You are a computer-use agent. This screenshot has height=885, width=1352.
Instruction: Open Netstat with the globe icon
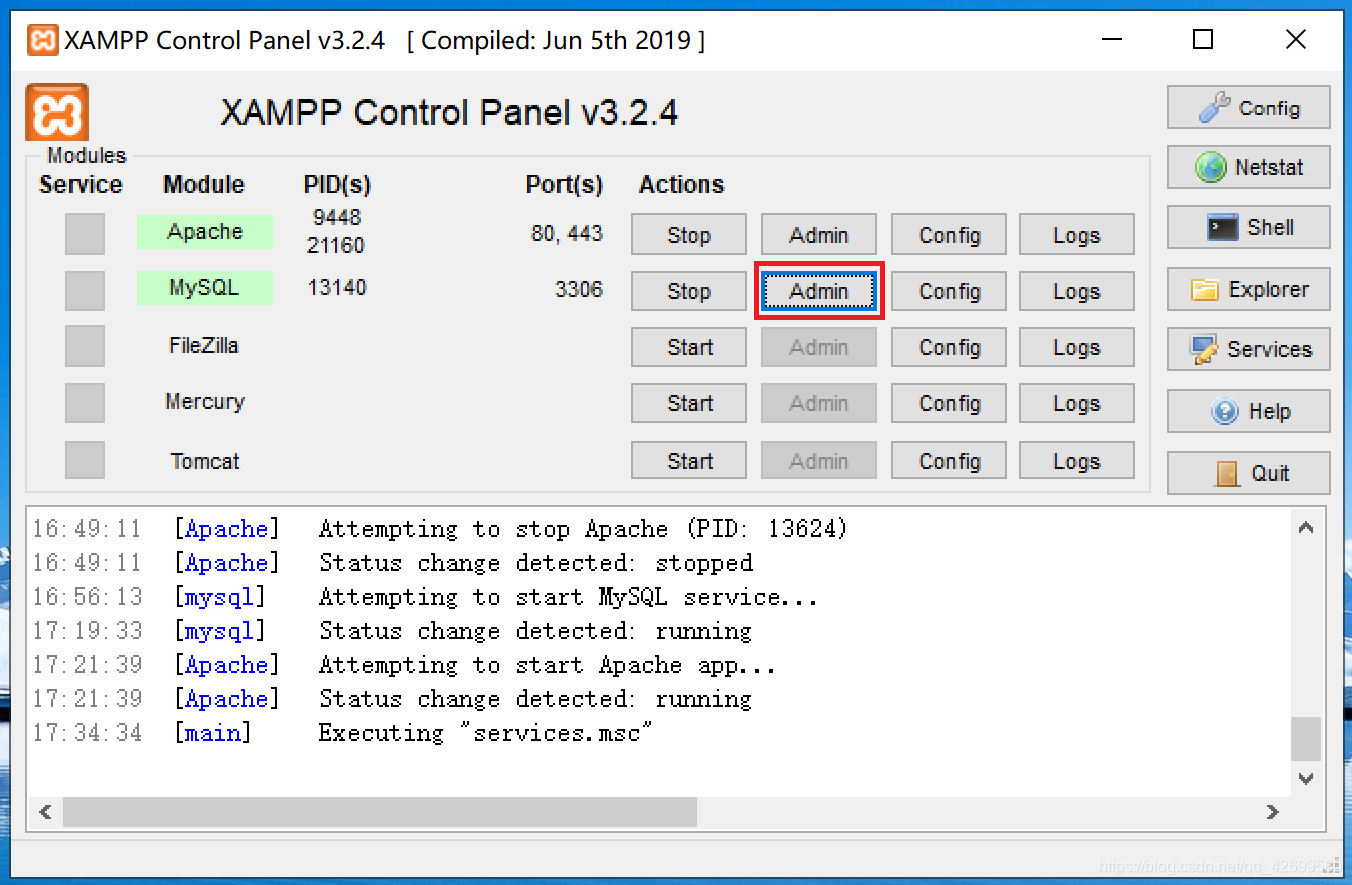tap(1249, 168)
